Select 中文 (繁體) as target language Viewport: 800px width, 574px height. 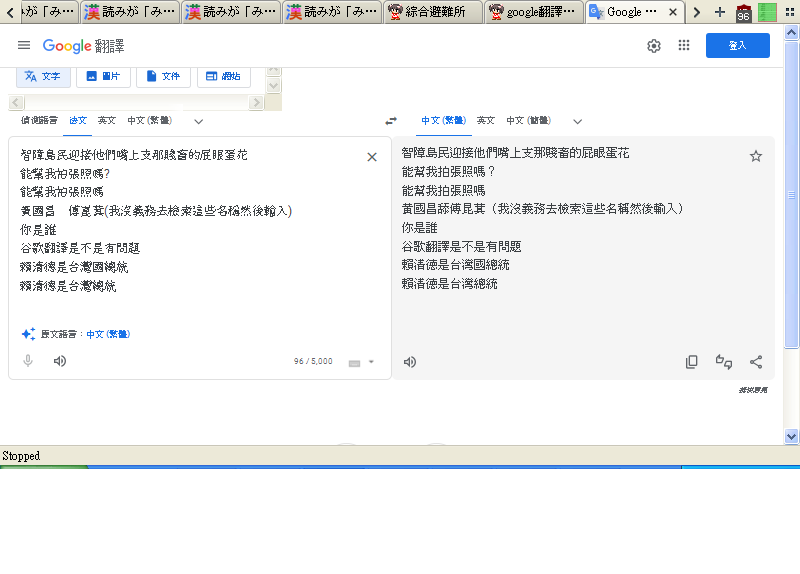click(443, 120)
